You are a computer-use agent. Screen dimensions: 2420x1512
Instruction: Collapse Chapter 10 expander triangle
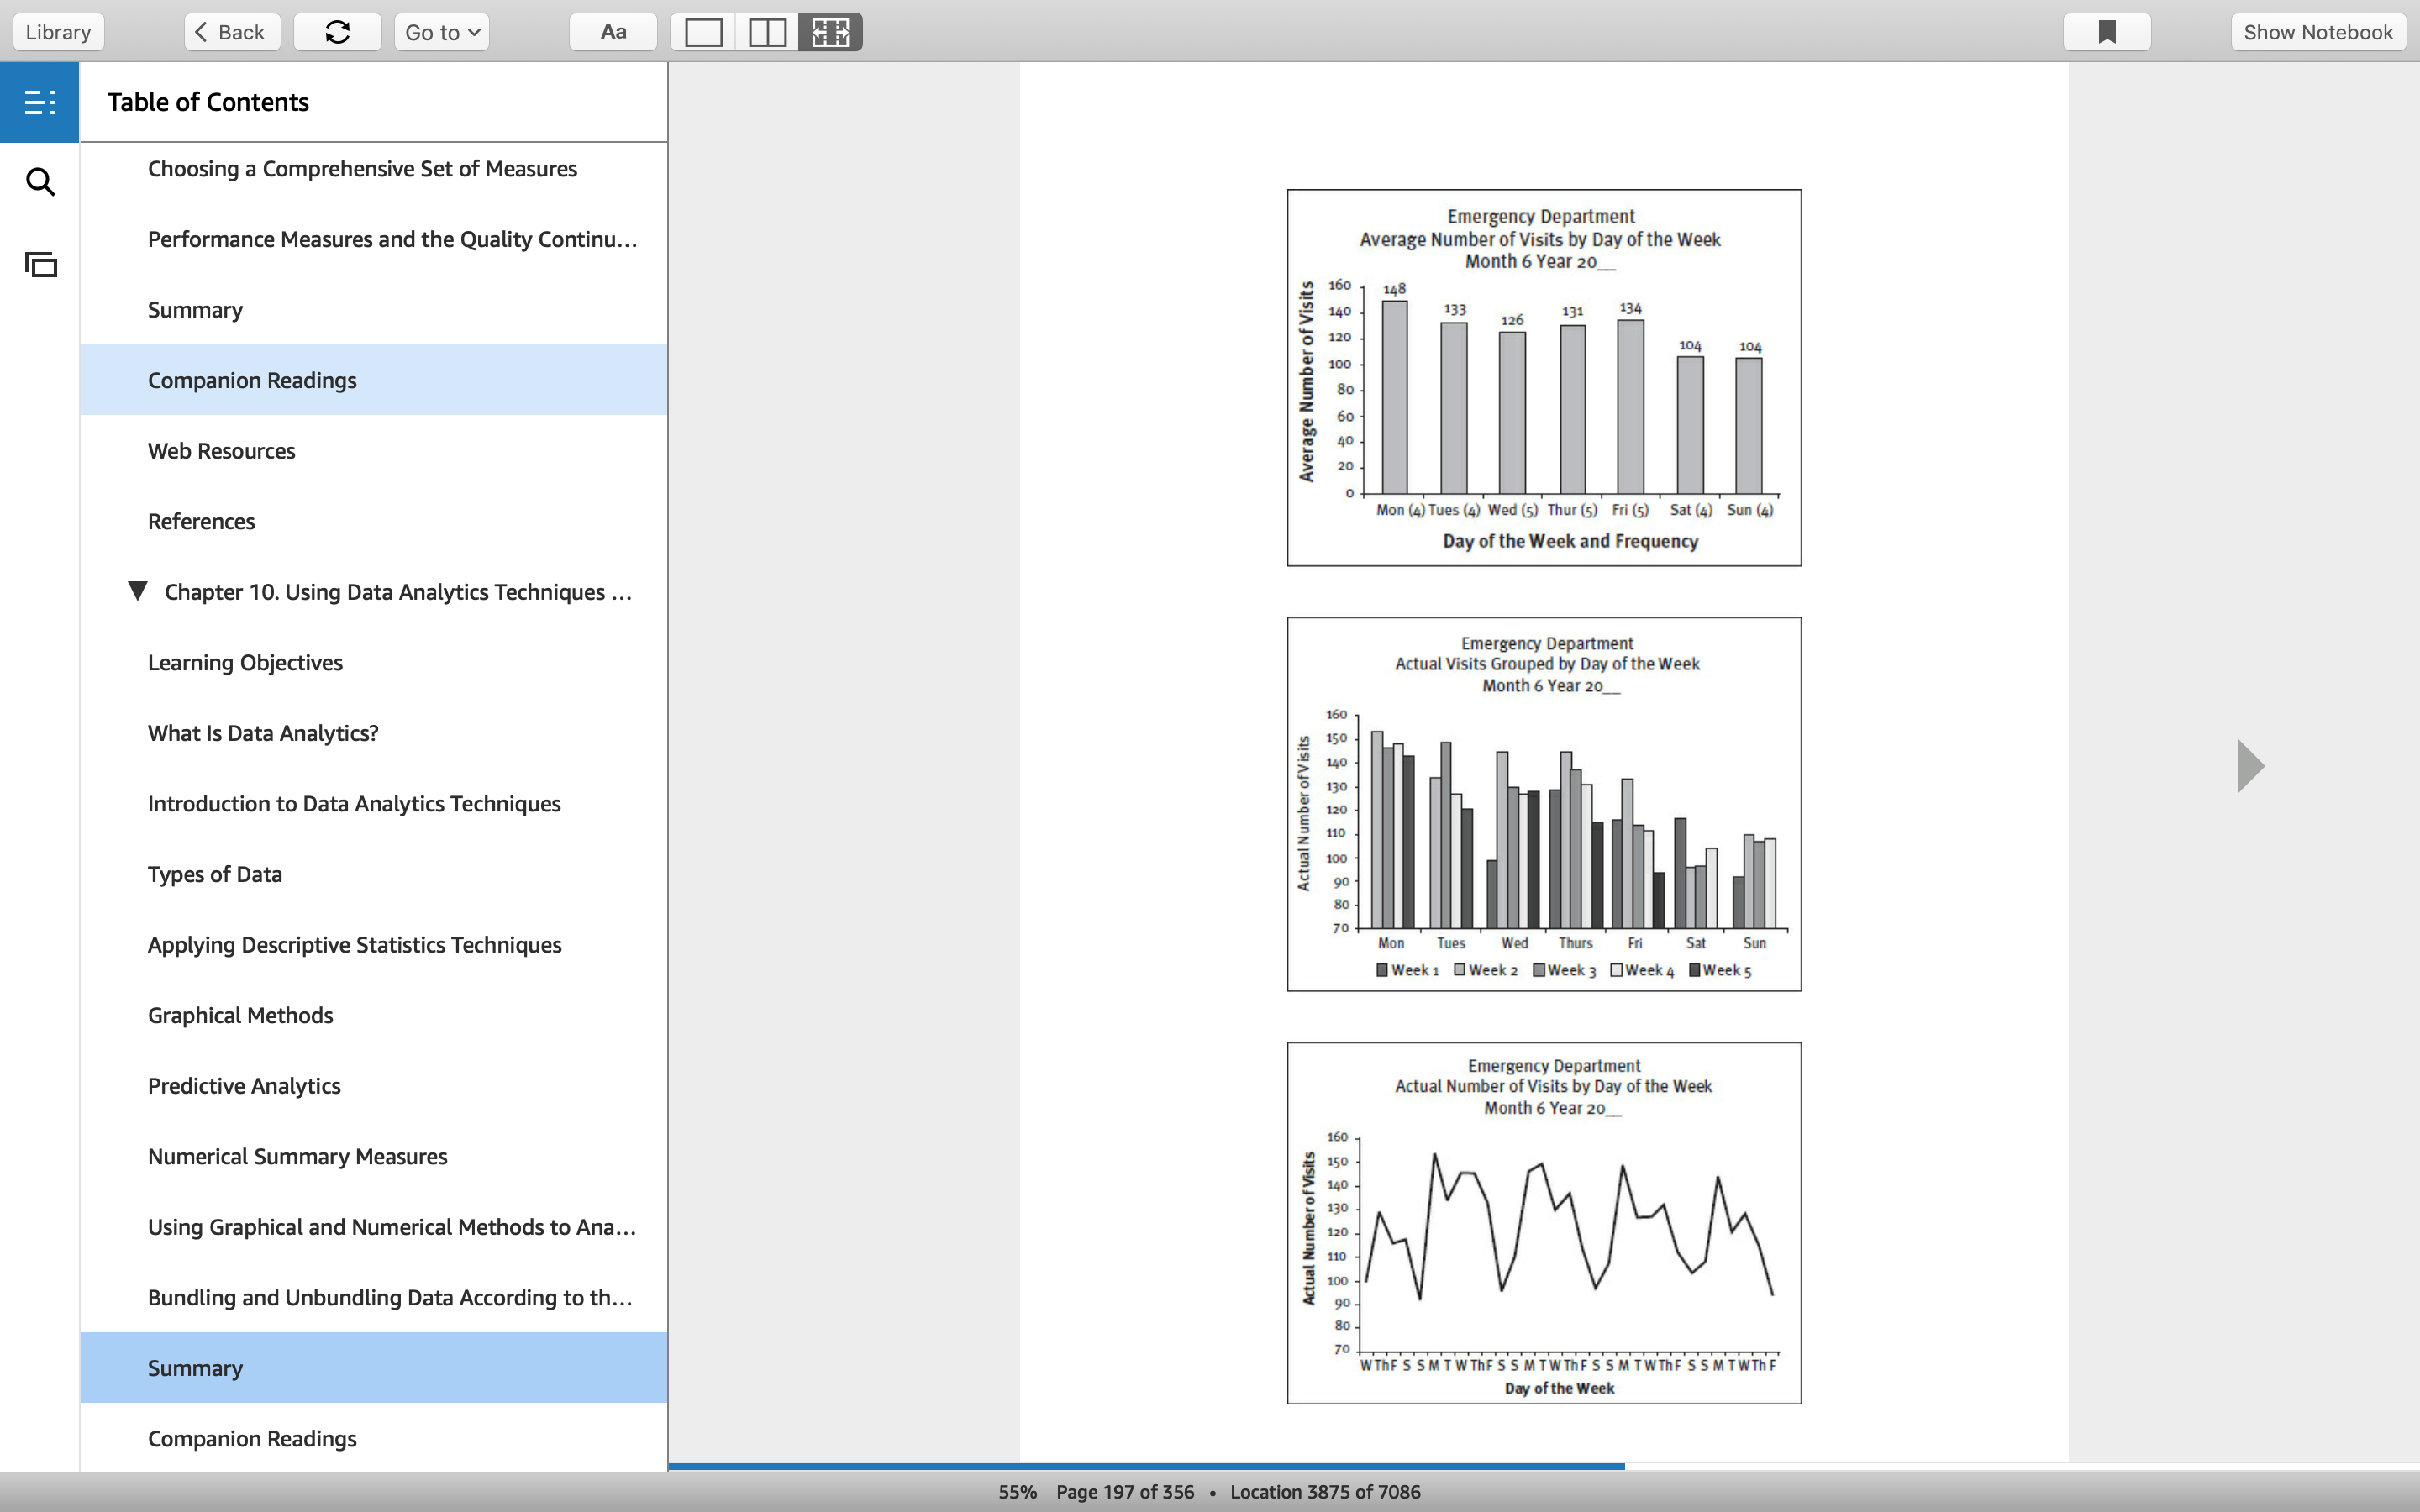click(x=138, y=591)
